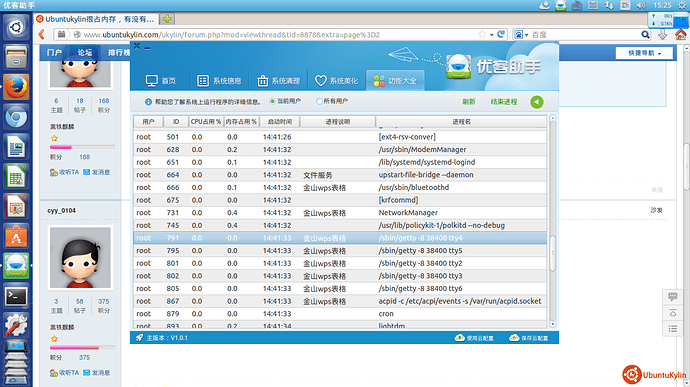Viewport: 690px width, 387px height.
Task: Open the Files manager from dock
Action: (x=16, y=57)
